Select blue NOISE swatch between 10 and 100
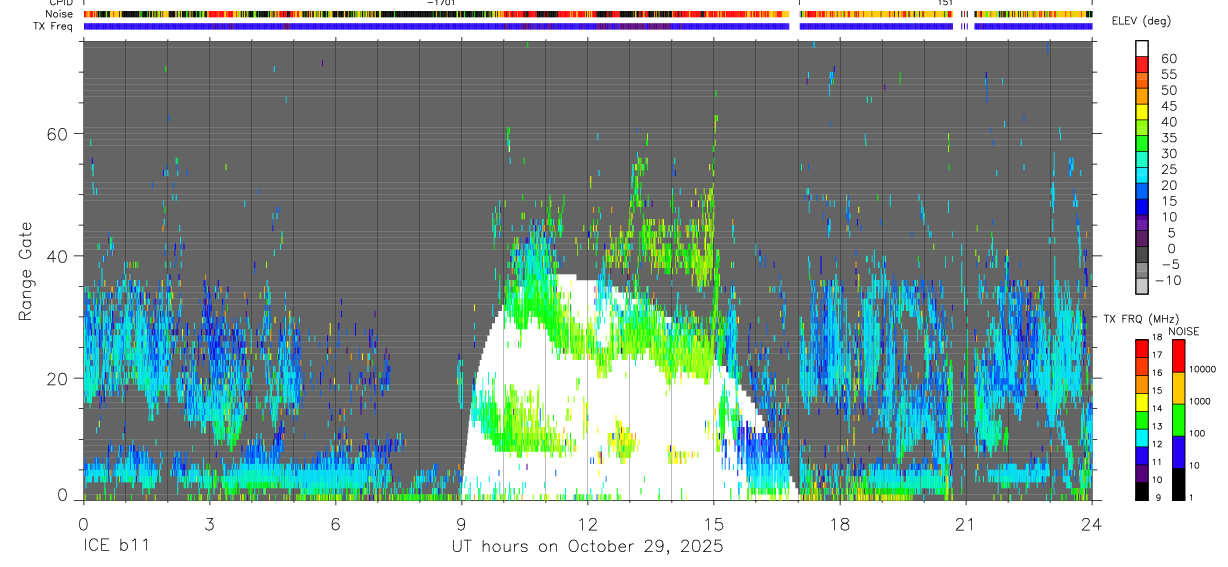Screen dimensions: 1228x567 (1178, 452)
